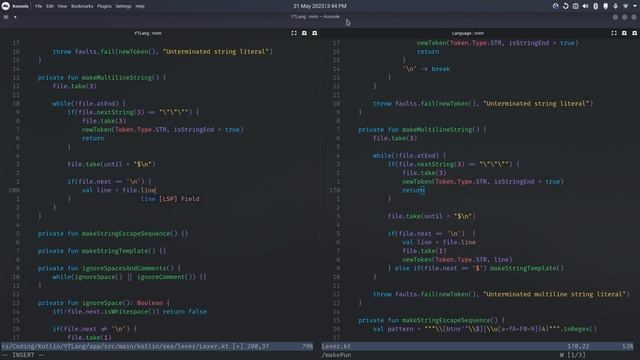
Task: Click 'private fun ignoreSpacesAndComments()' in left pane
Action: click(109, 268)
